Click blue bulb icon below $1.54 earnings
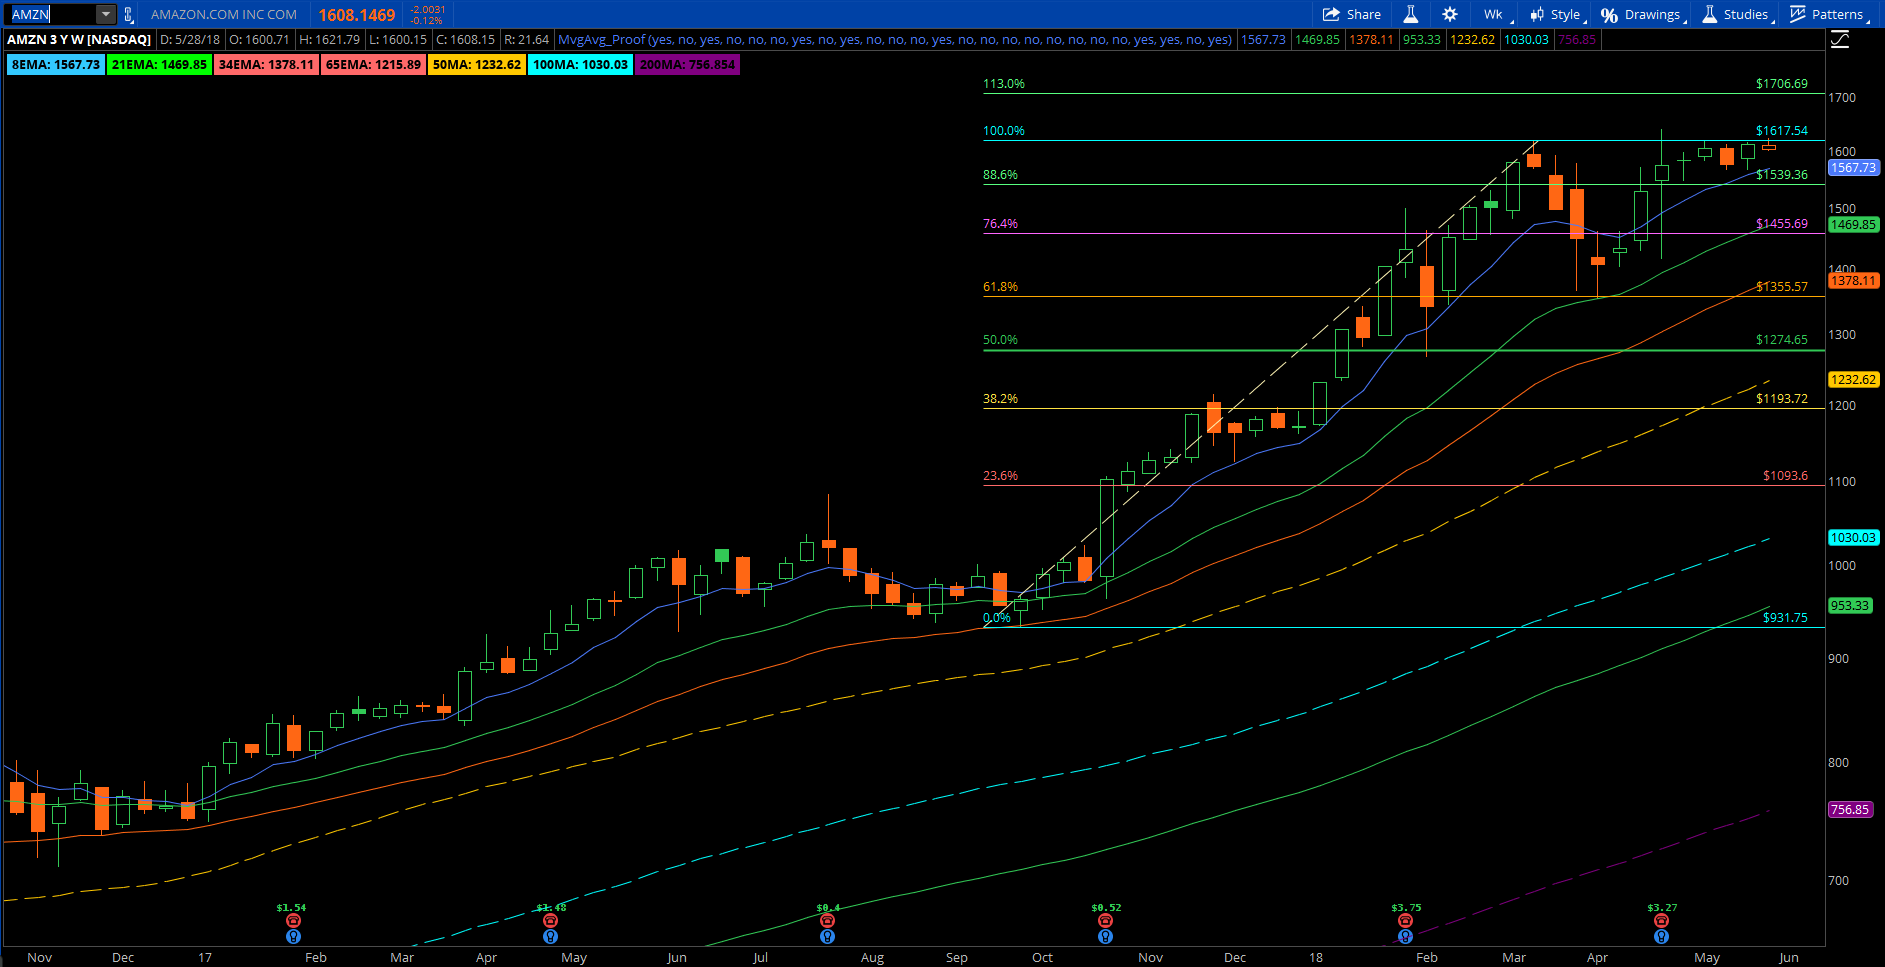The width and height of the screenshot is (1885, 967). click(293, 937)
